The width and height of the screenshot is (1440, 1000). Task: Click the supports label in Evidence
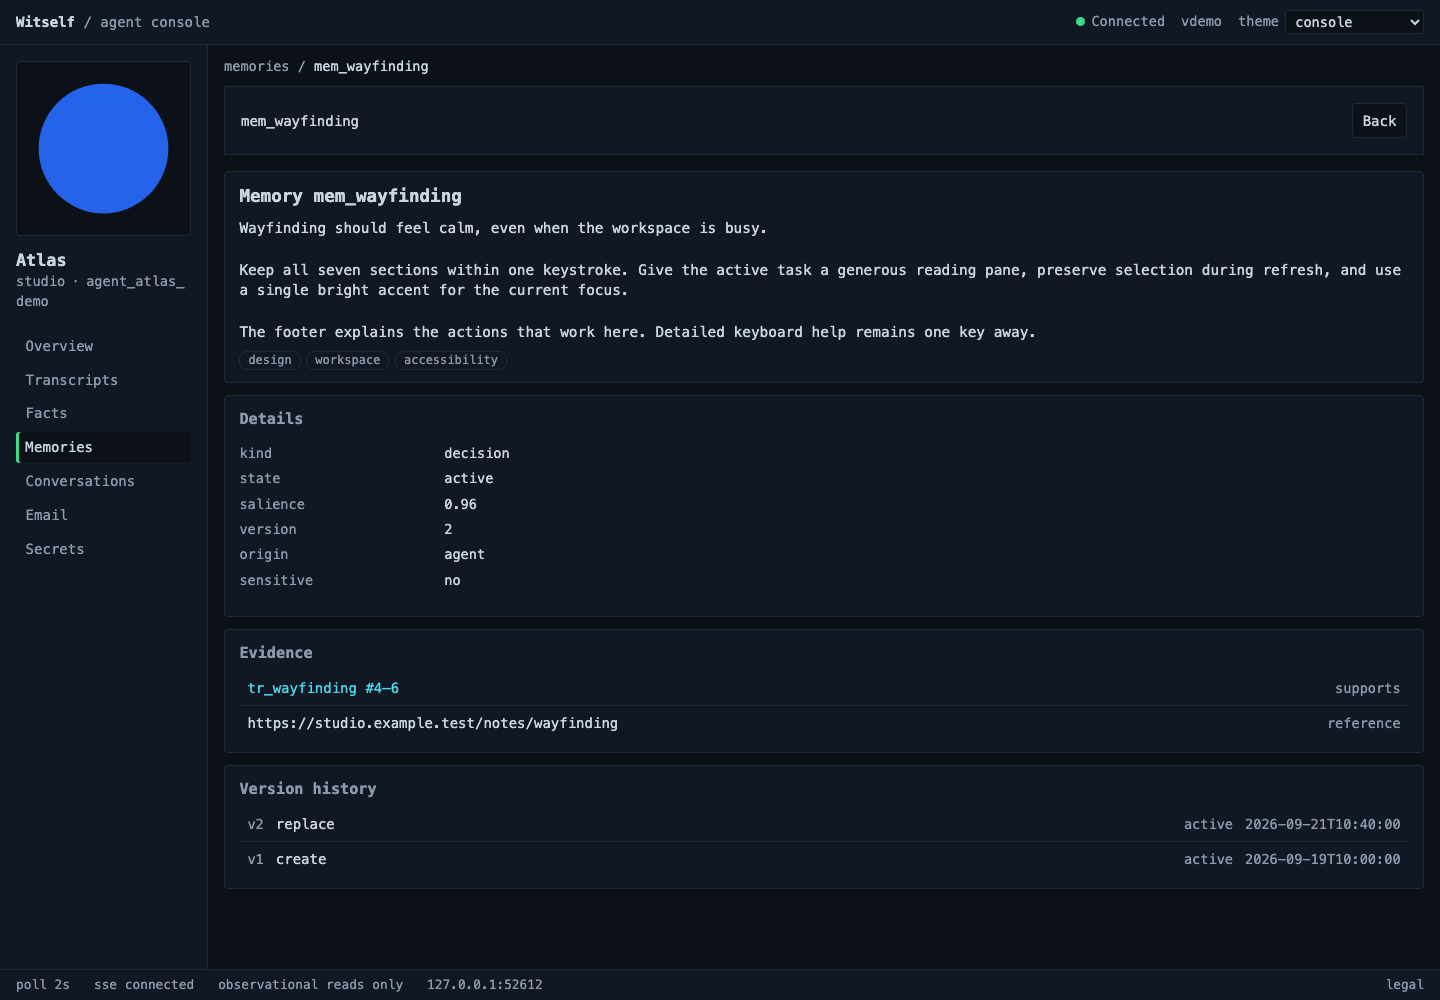[x=1367, y=688]
